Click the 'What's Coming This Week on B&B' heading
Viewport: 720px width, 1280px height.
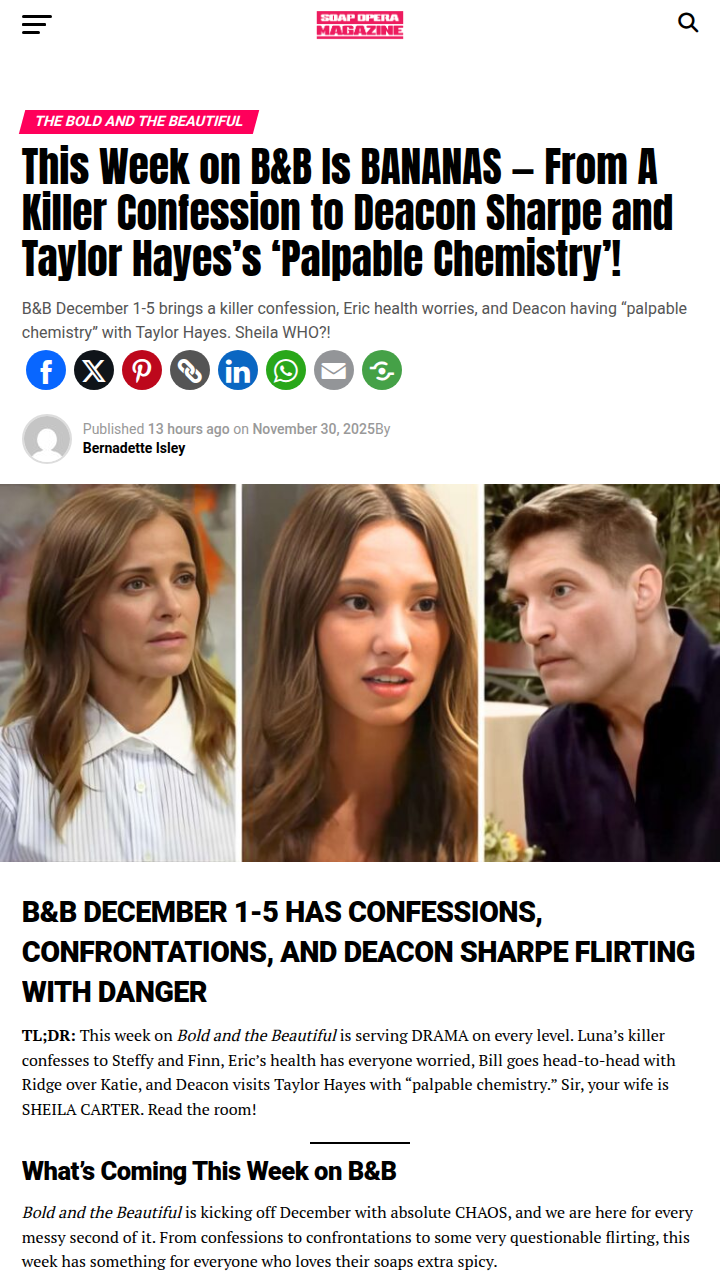tap(210, 1171)
